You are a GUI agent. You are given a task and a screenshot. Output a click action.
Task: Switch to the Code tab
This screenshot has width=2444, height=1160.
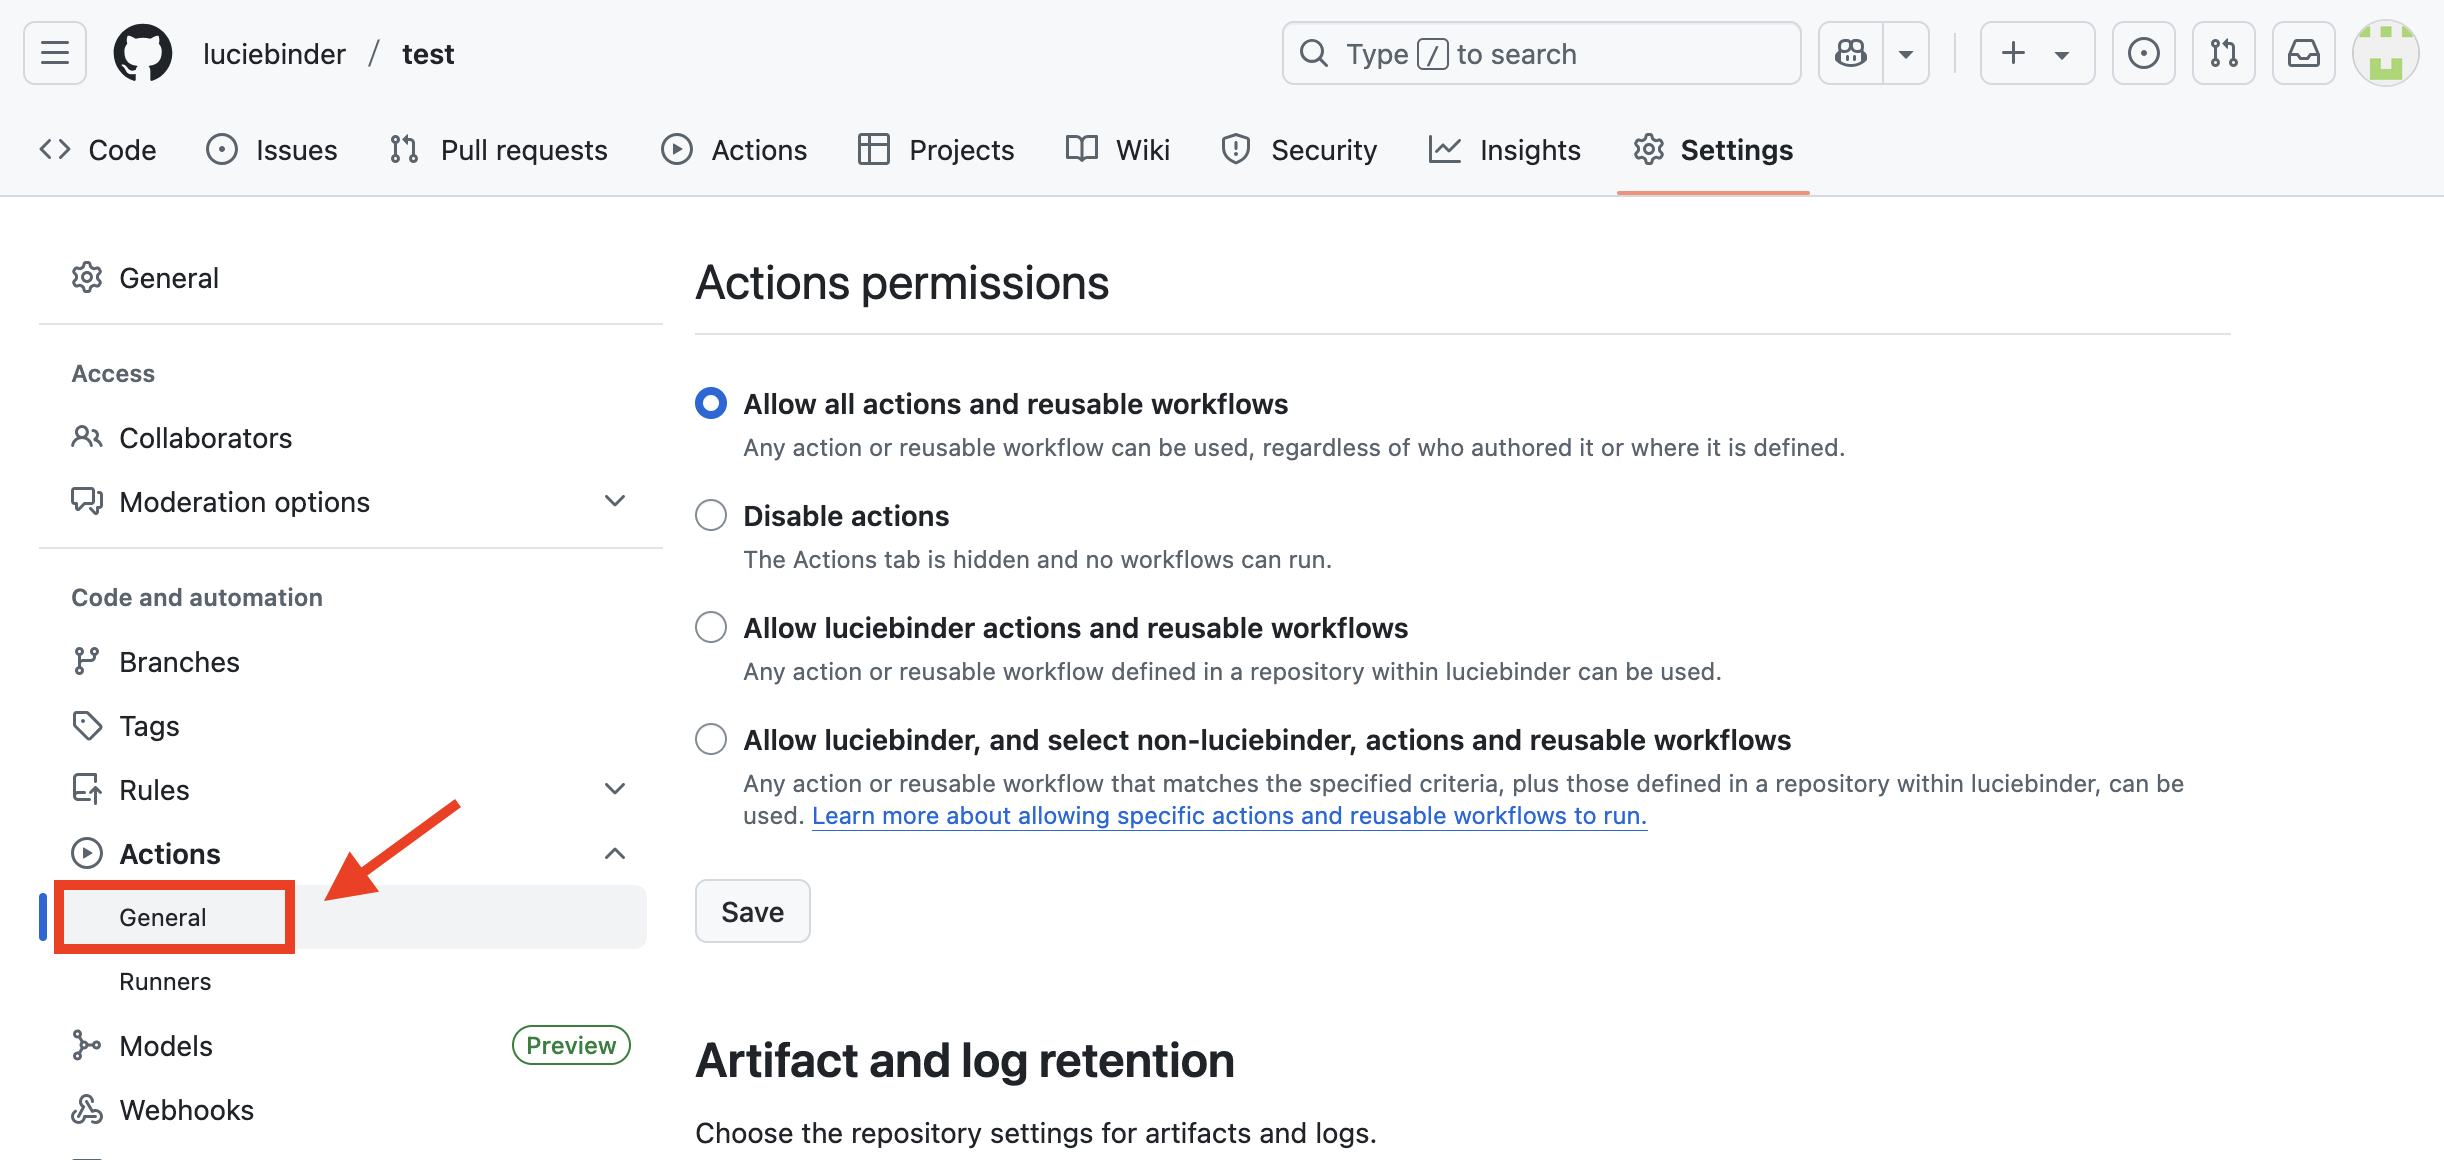[x=98, y=150]
